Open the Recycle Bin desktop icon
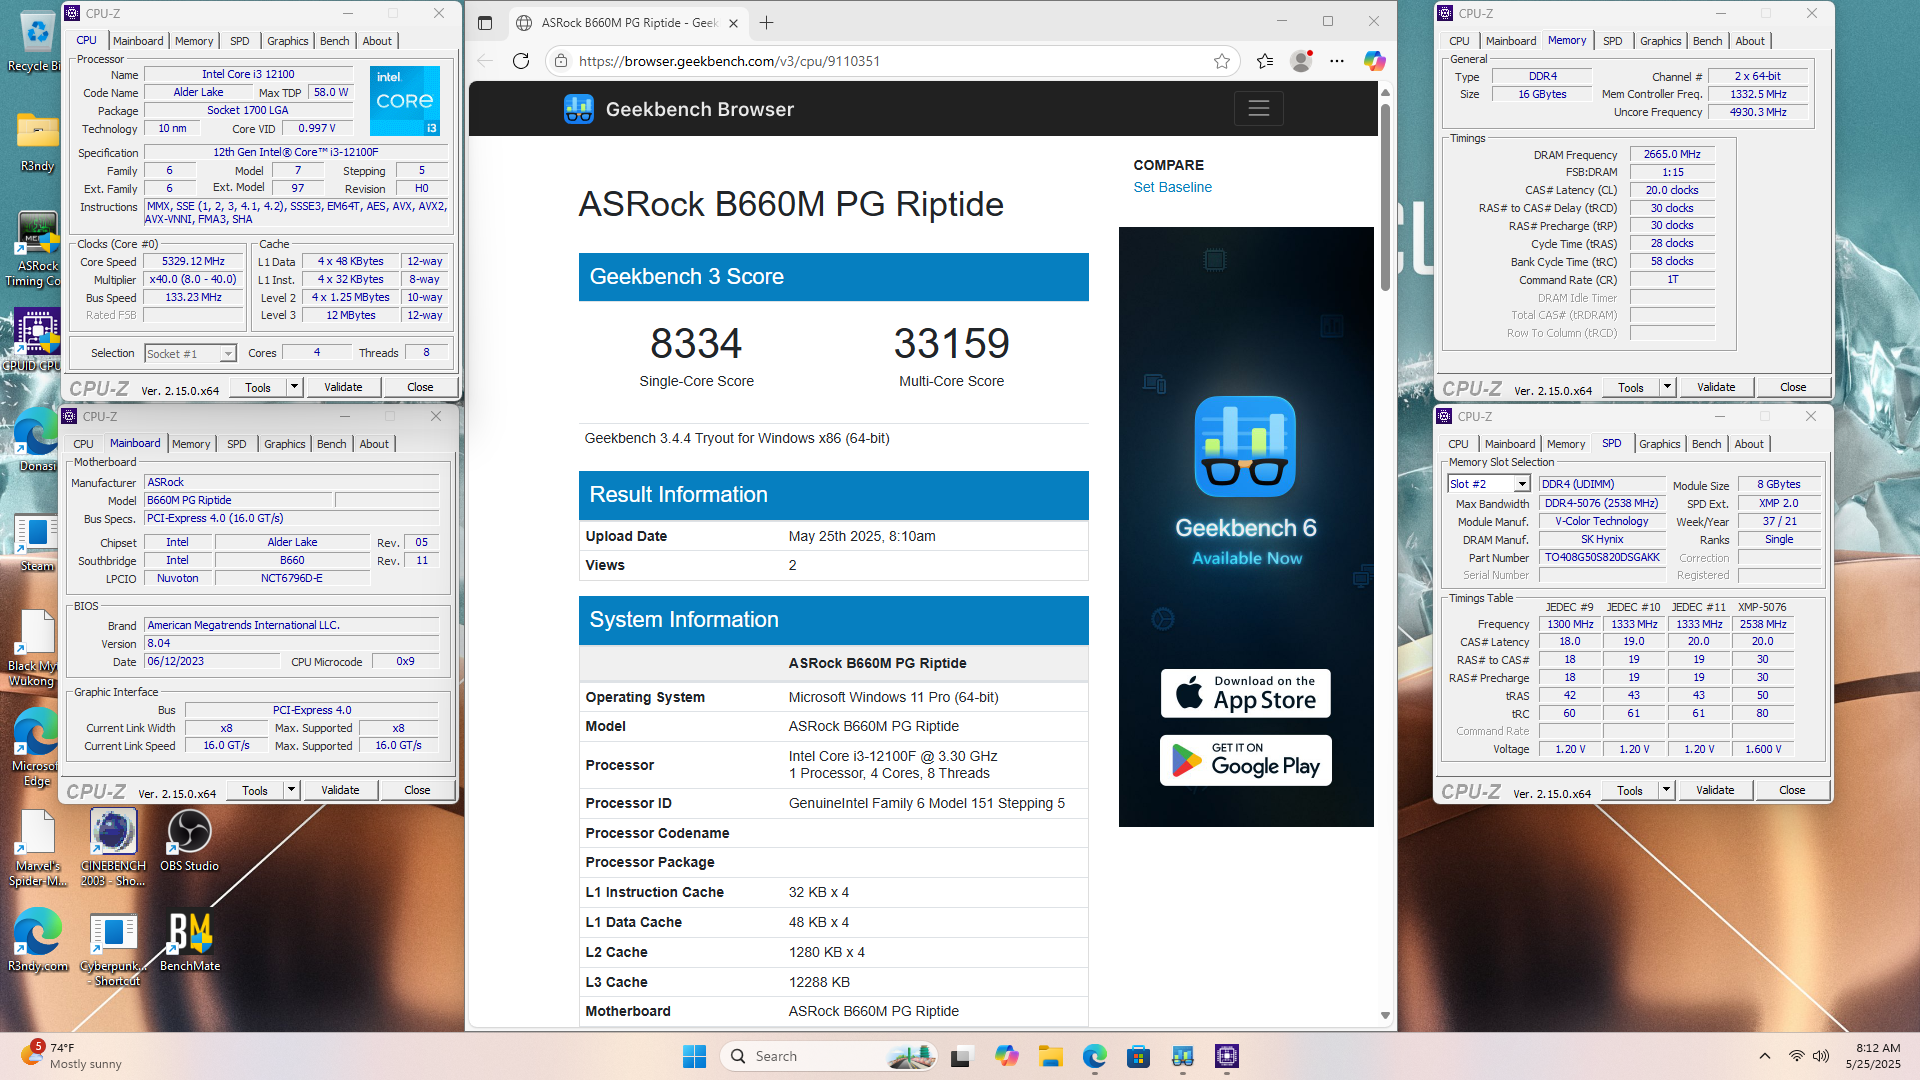1920x1080 pixels. click(x=36, y=42)
